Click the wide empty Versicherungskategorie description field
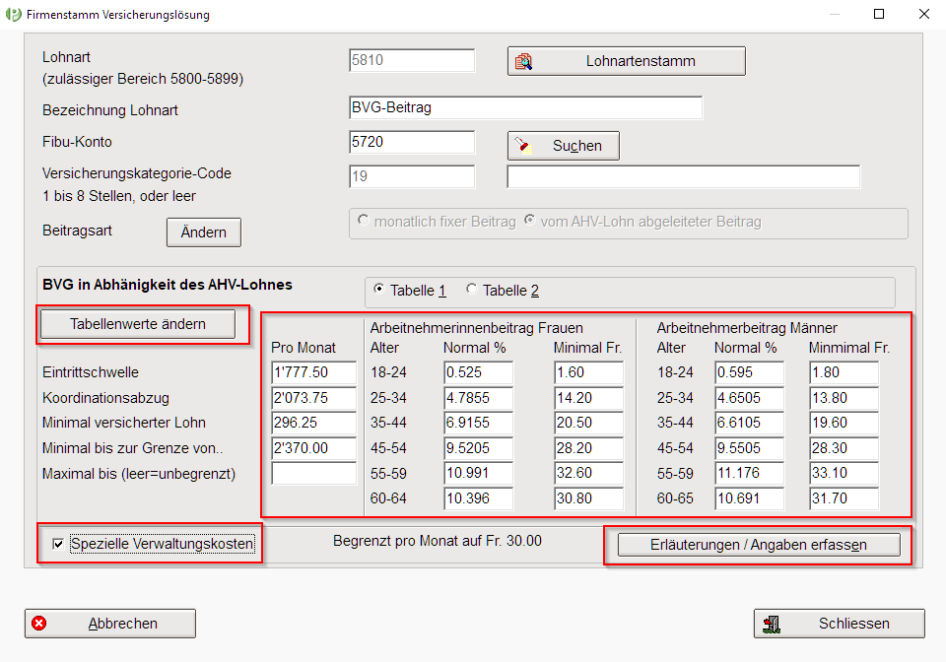The image size is (946, 662). 683,177
